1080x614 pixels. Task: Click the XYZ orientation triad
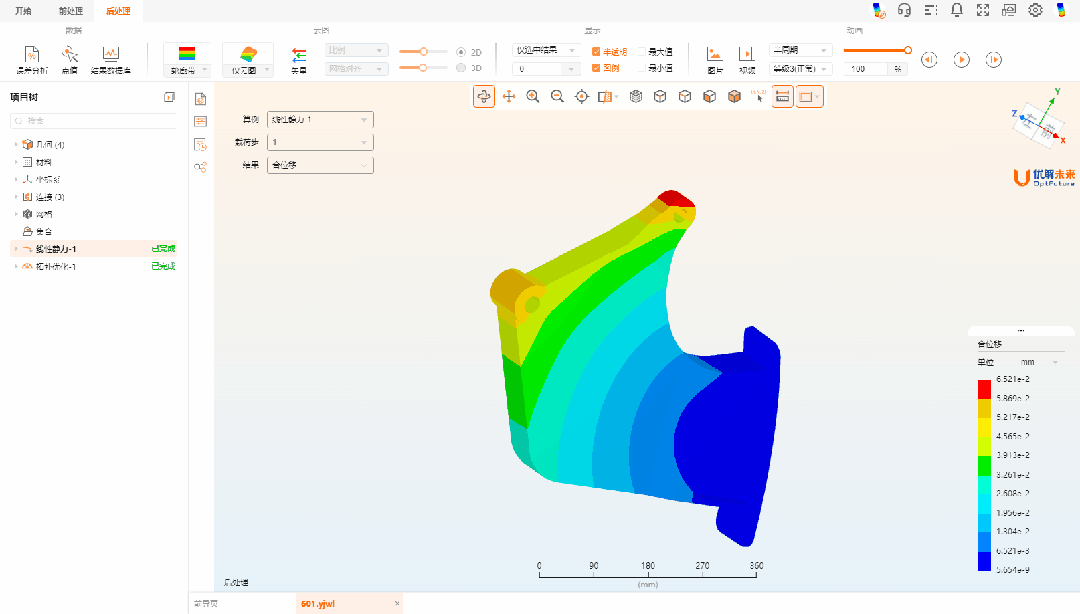(1039, 121)
